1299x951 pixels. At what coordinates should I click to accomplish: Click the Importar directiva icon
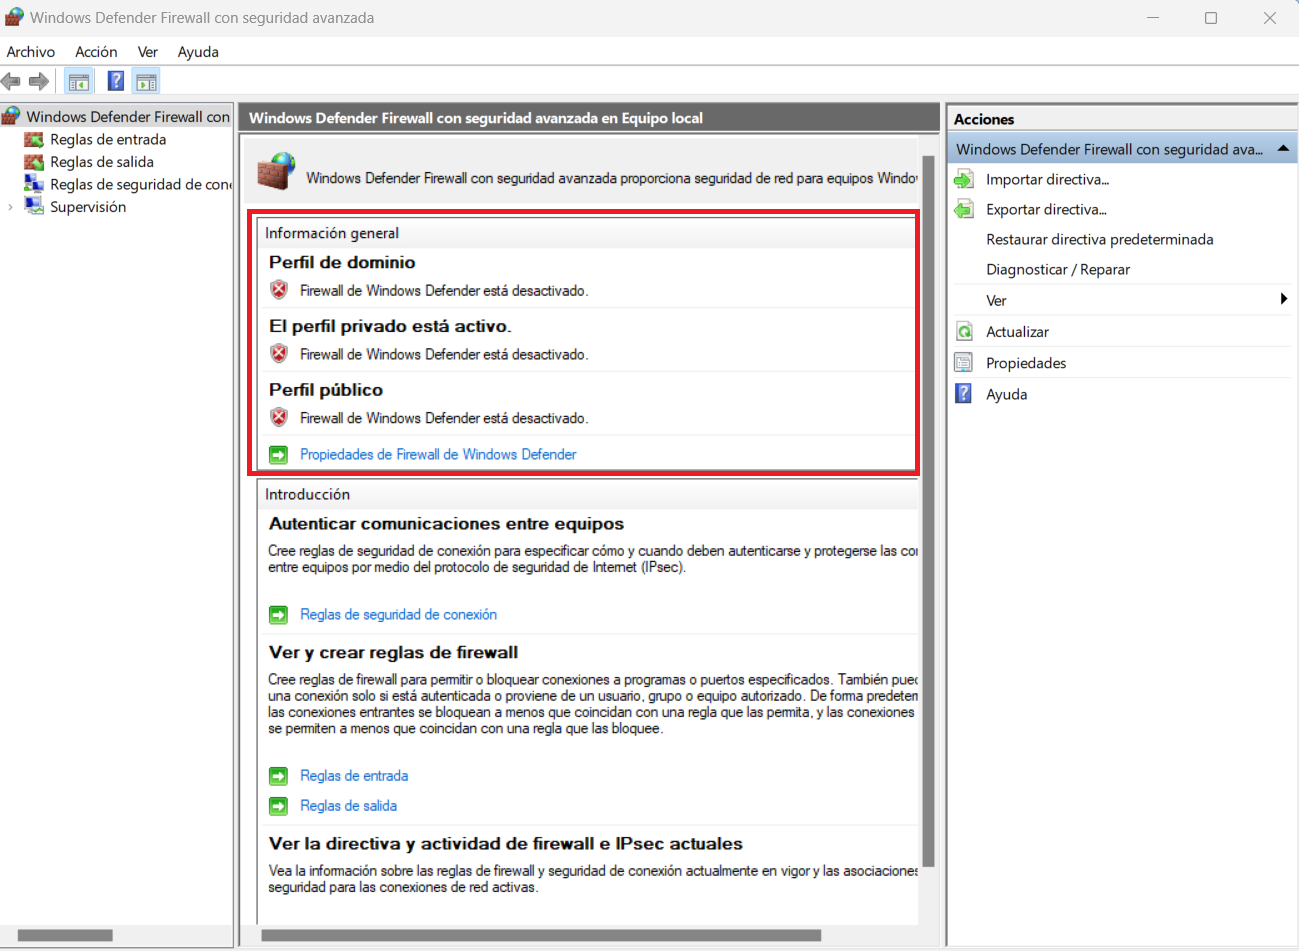click(964, 180)
